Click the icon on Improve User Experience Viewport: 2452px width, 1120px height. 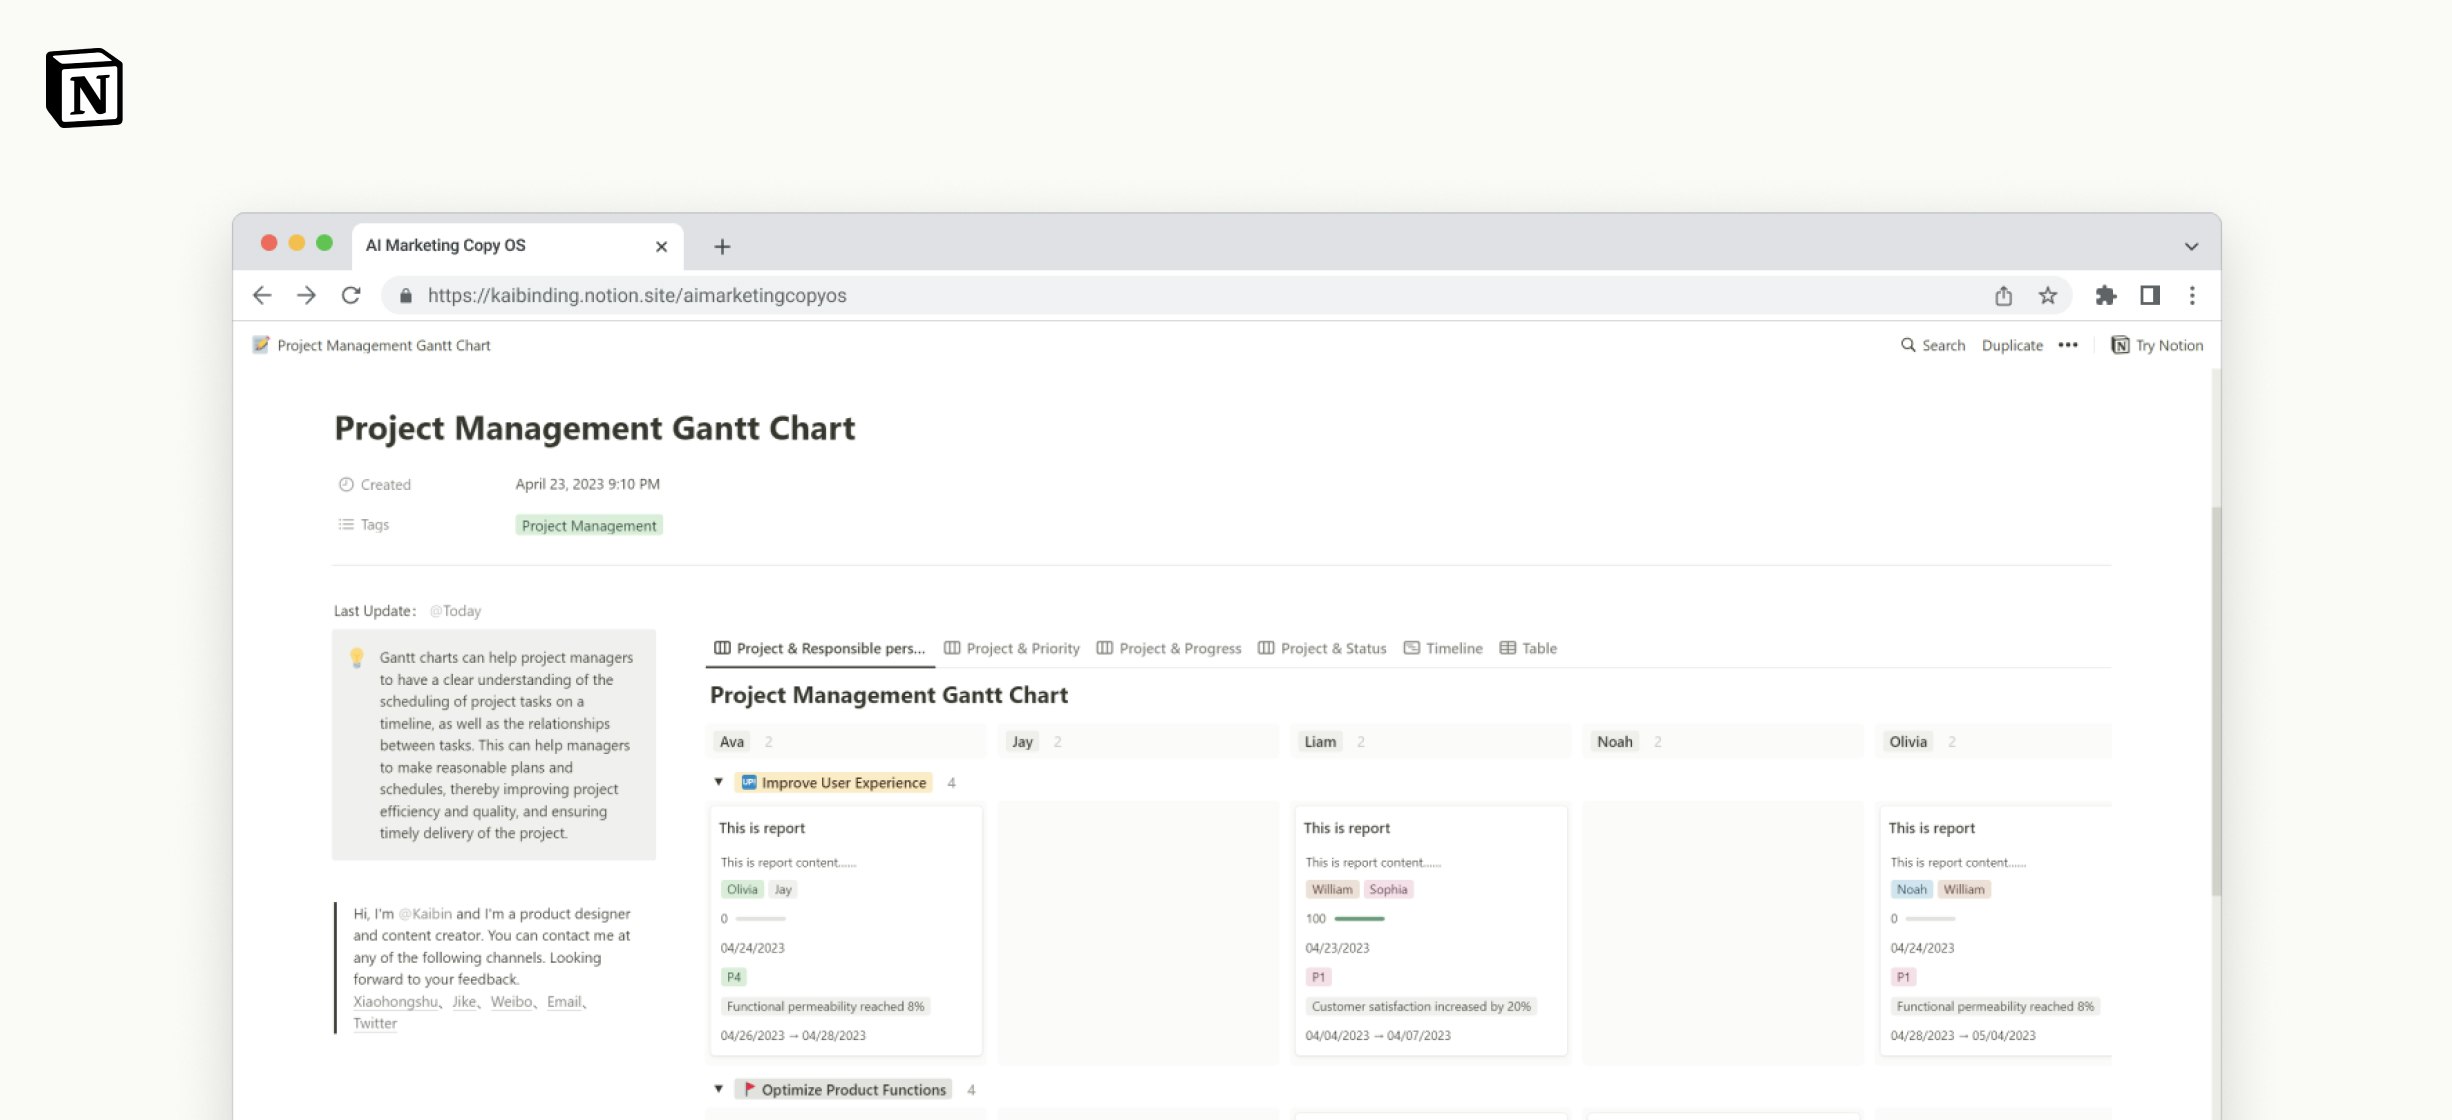point(749,782)
